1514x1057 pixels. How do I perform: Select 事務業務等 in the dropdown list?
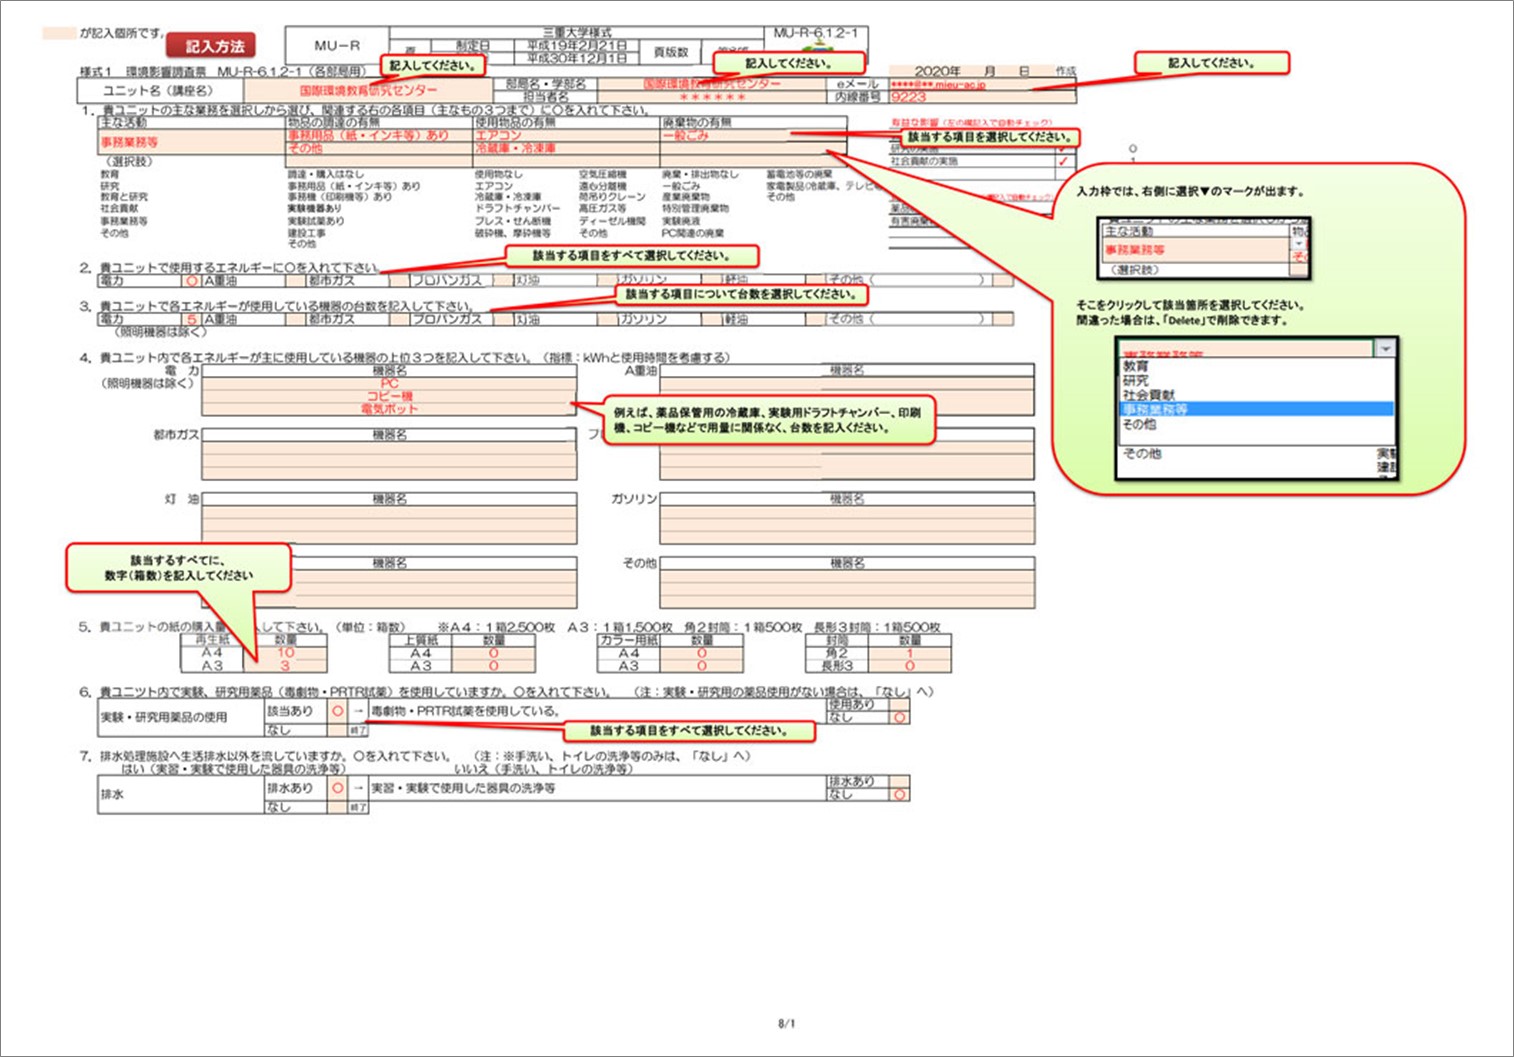pos(1155,409)
